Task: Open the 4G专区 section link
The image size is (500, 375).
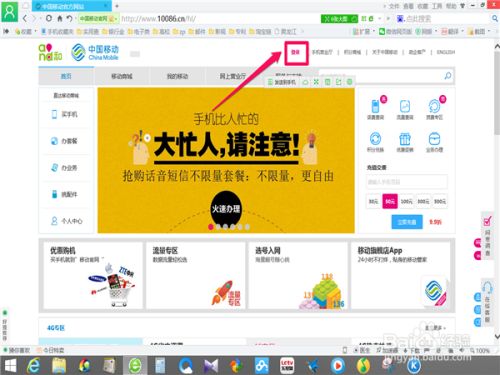Action: 56,328
